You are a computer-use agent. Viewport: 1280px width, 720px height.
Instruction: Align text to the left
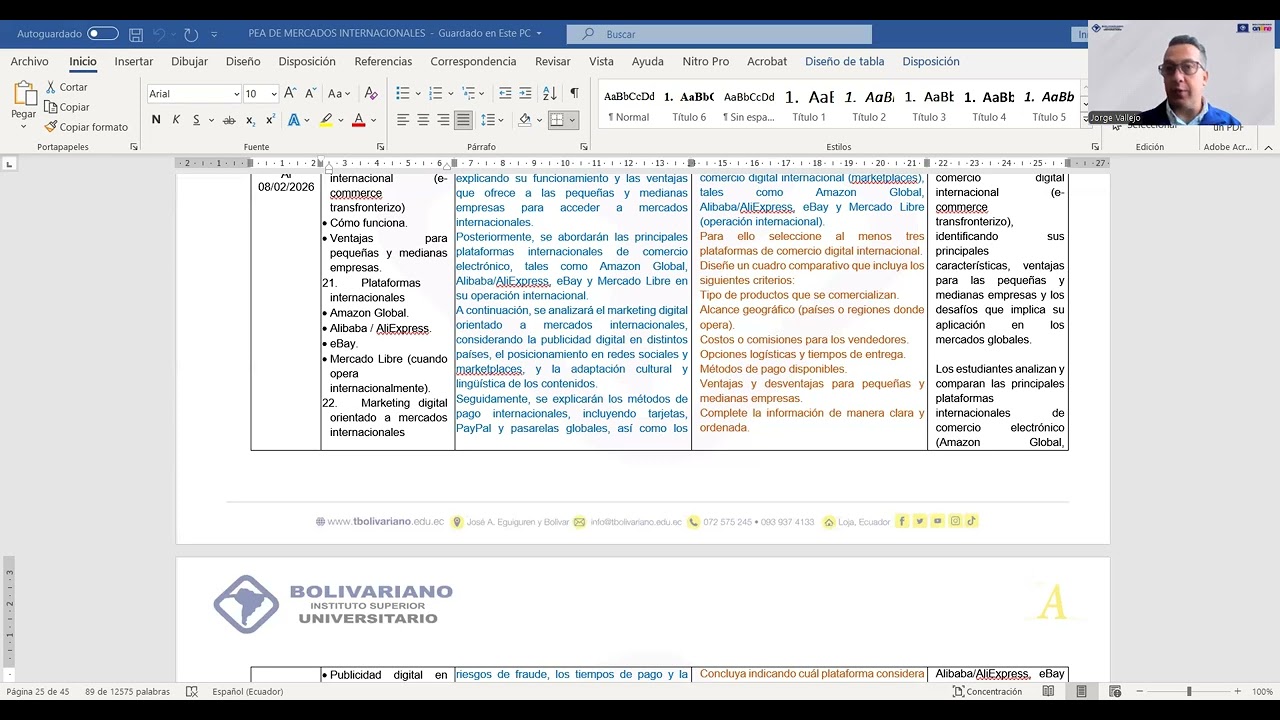403,120
